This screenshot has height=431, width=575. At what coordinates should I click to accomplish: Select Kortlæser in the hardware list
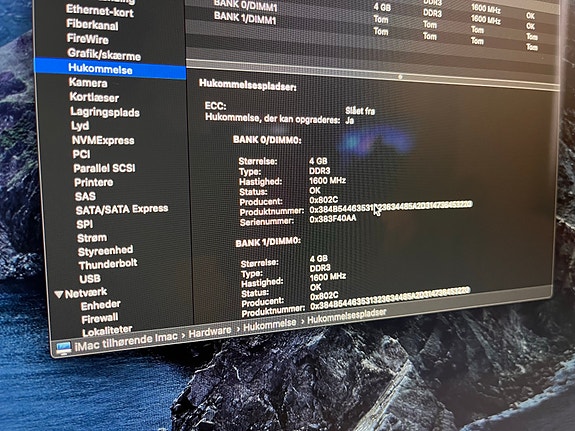click(94, 97)
